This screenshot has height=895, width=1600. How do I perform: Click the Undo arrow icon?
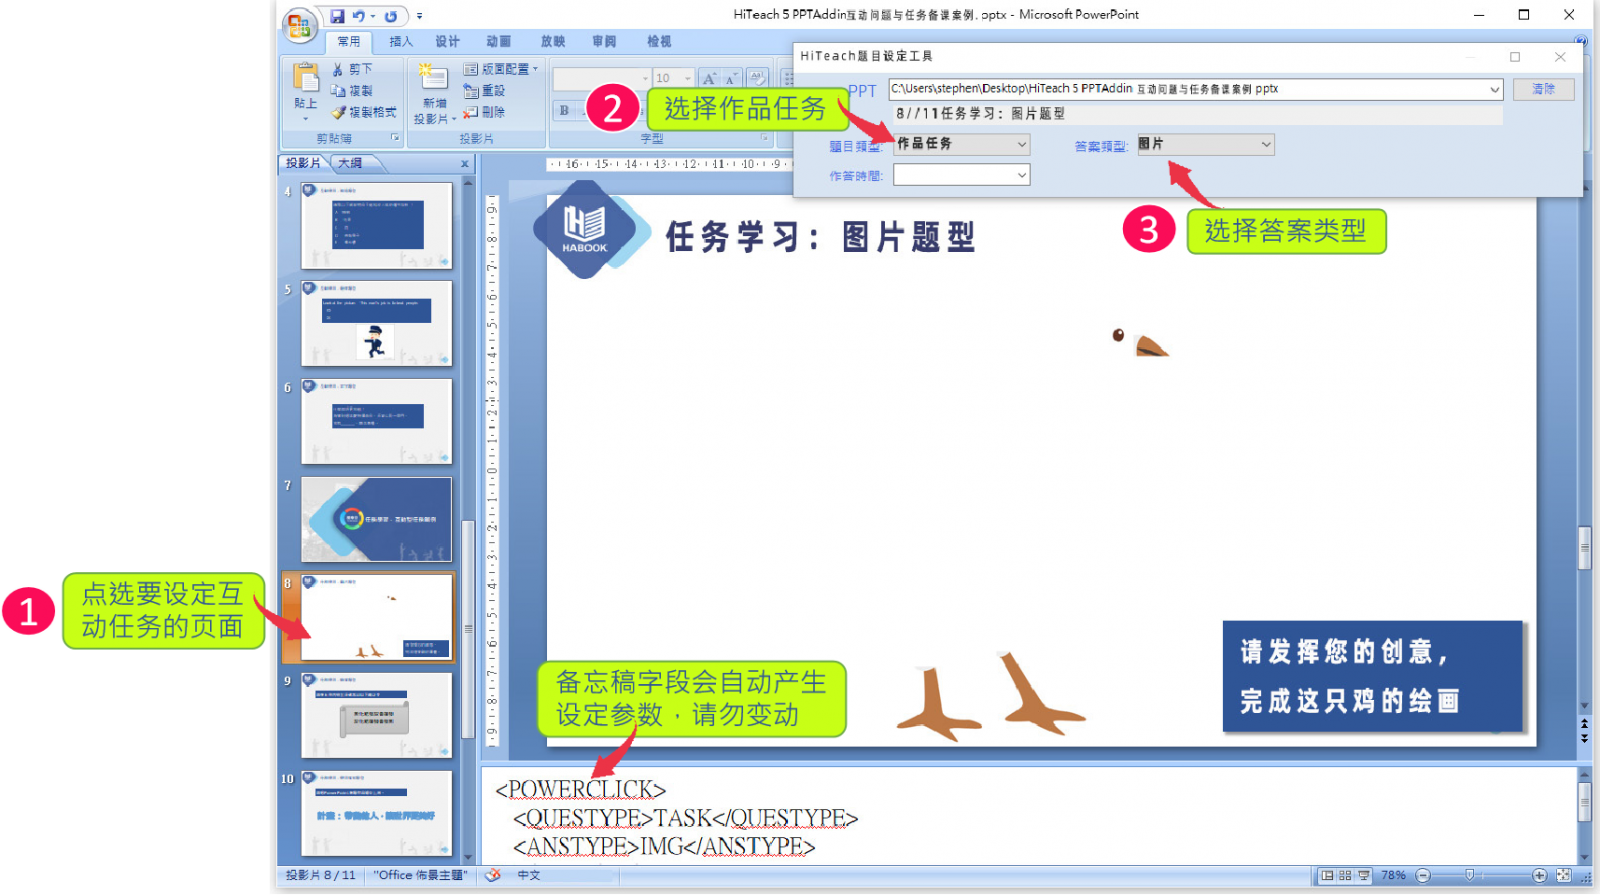pyautogui.click(x=358, y=16)
